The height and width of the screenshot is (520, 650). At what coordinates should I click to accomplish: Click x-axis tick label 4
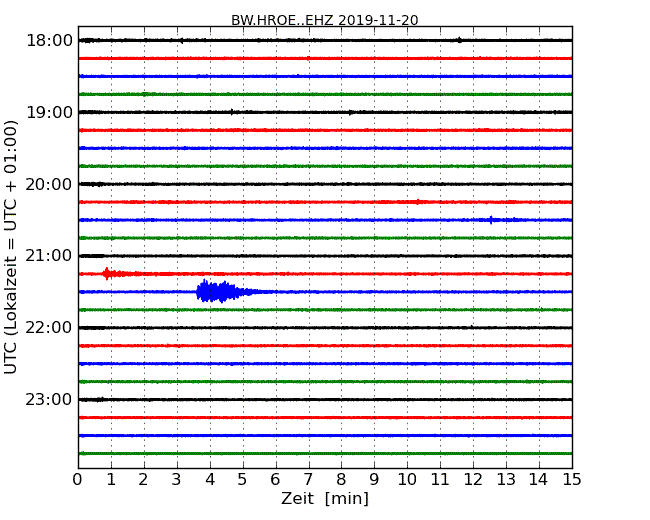click(210, 479)
